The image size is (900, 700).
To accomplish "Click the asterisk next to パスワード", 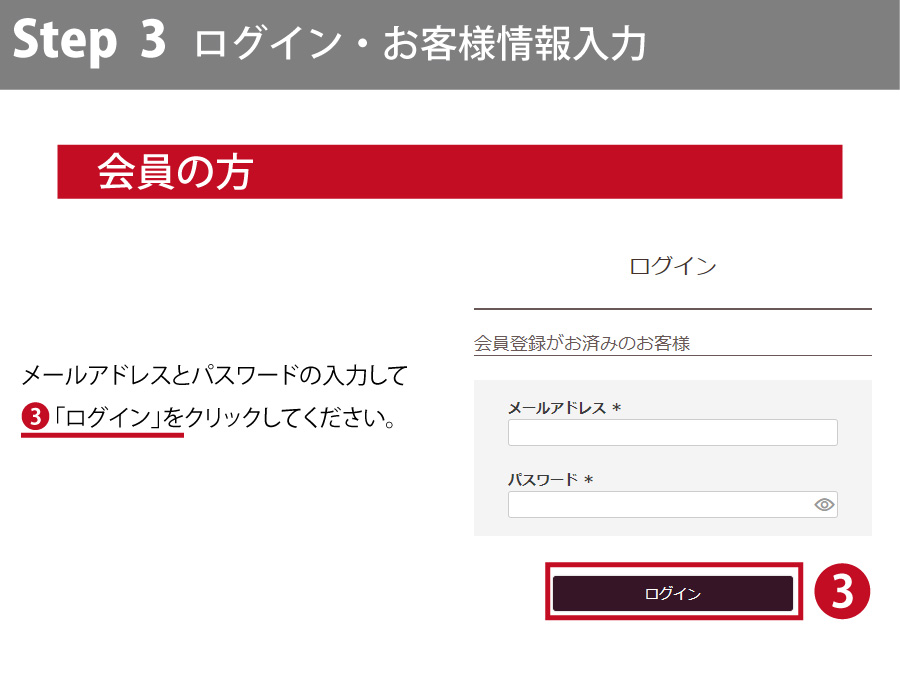I will pyautogui.click(x=589, y=481).
